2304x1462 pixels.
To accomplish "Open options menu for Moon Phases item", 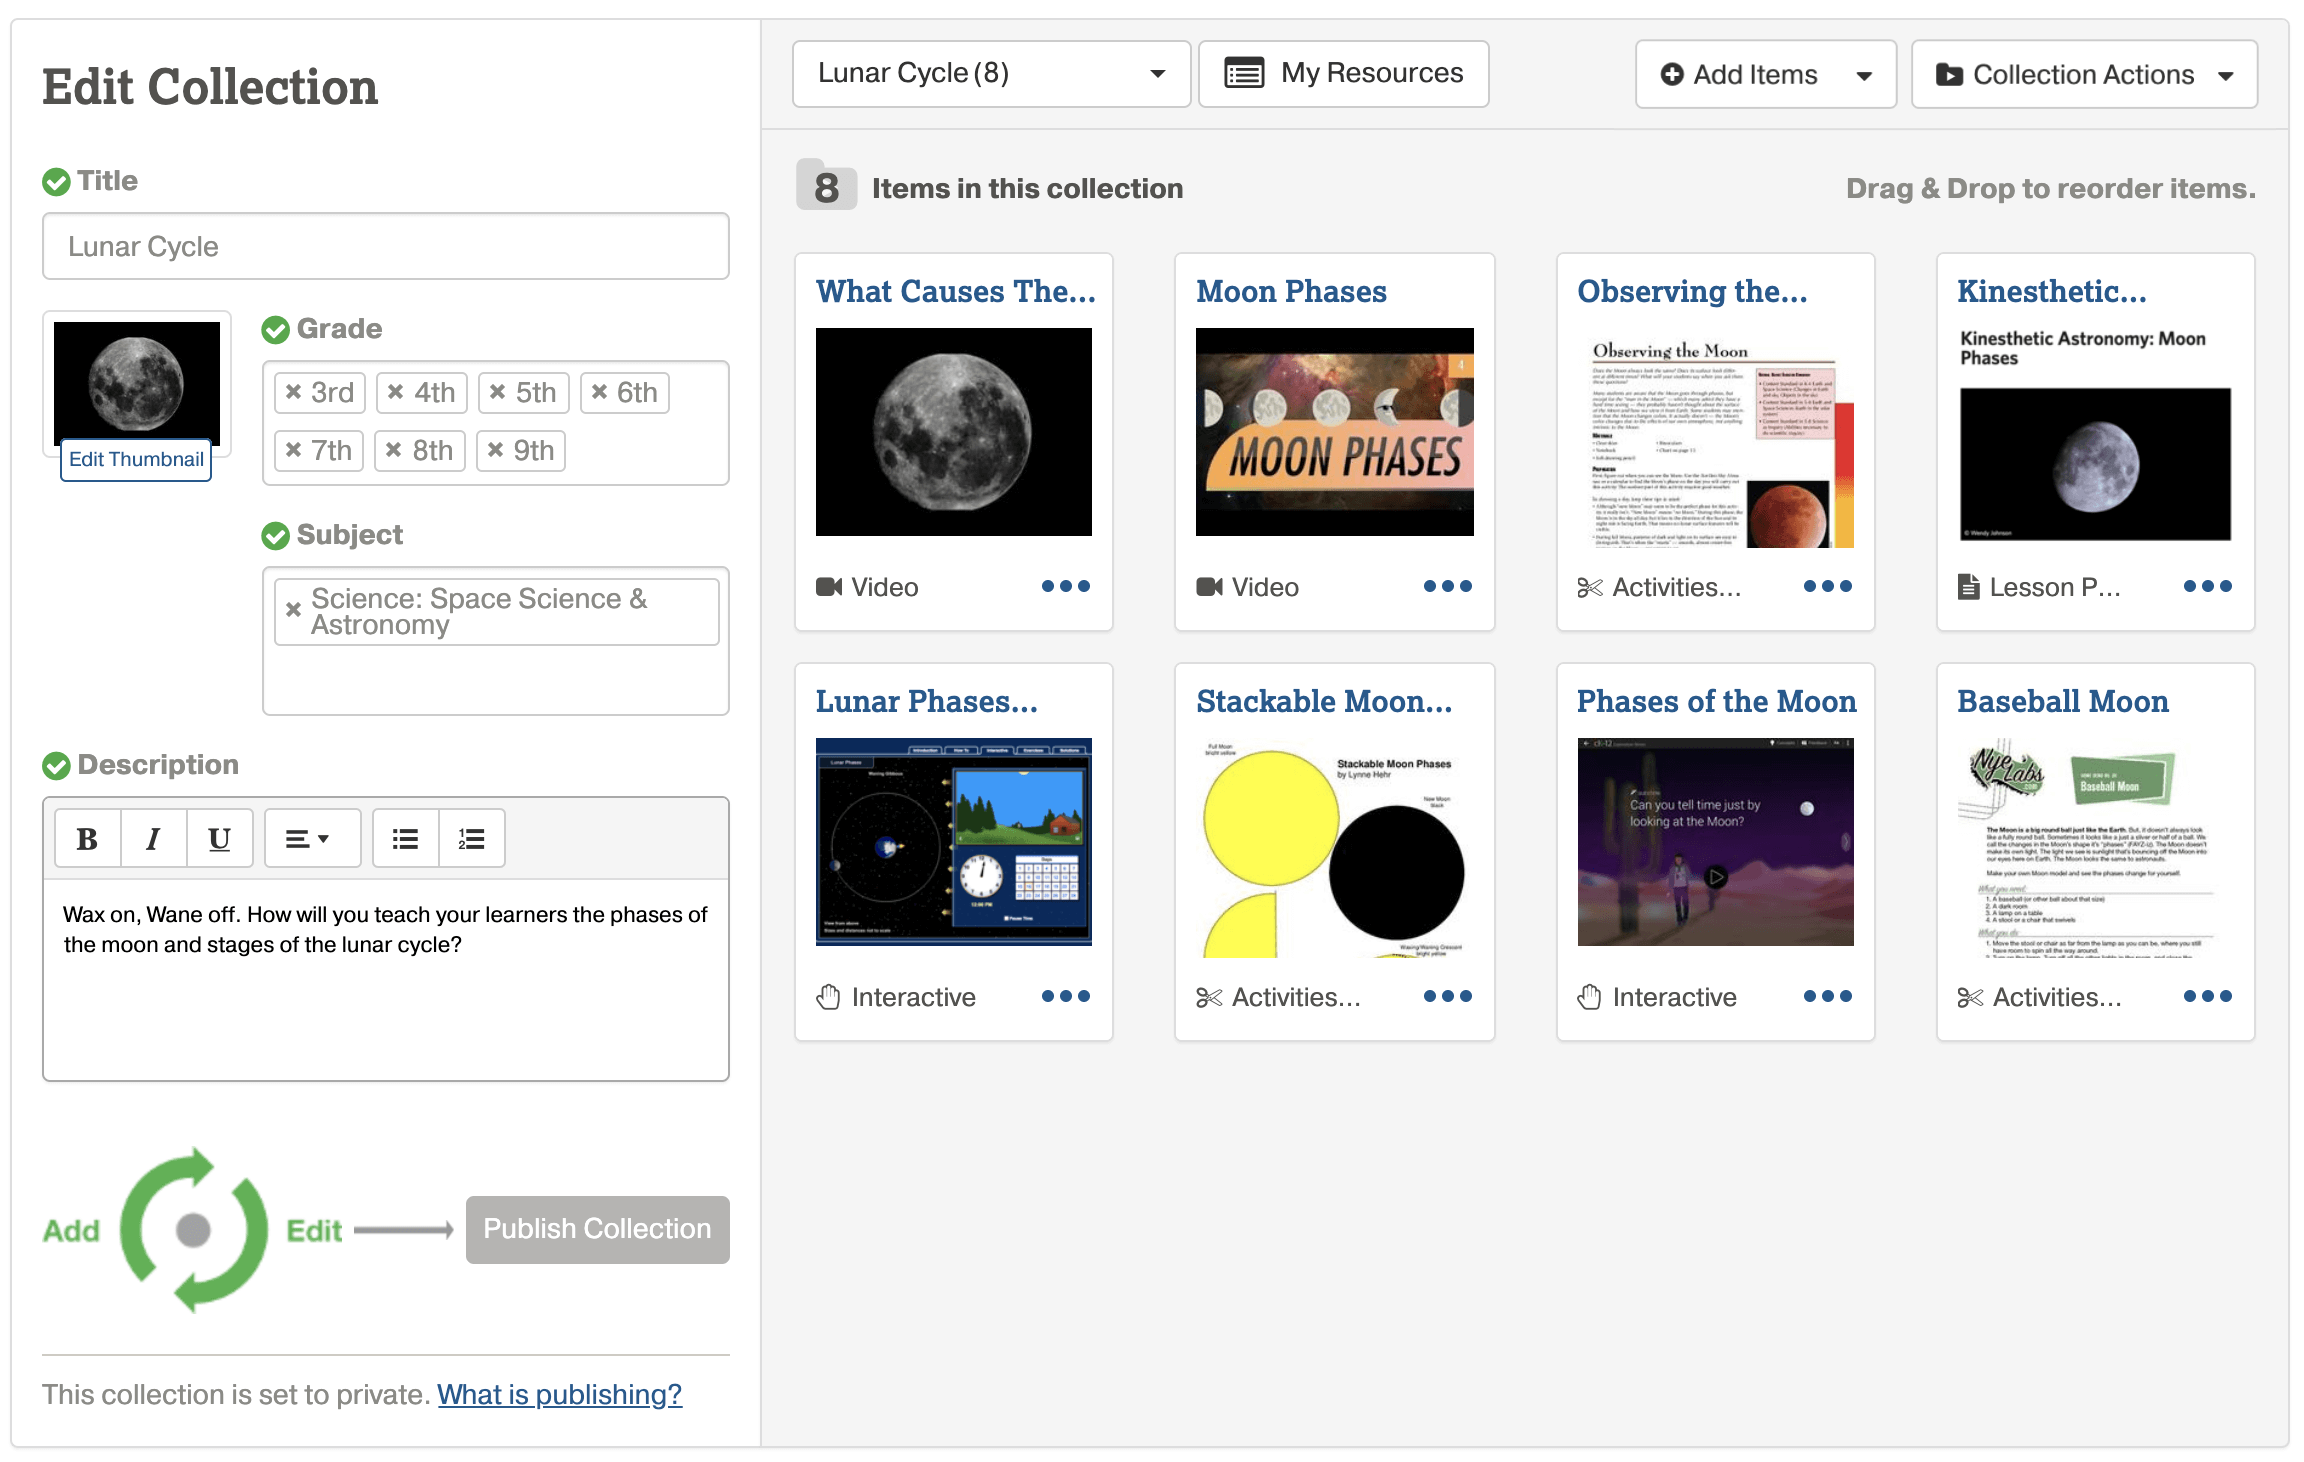I will 1447,587.
